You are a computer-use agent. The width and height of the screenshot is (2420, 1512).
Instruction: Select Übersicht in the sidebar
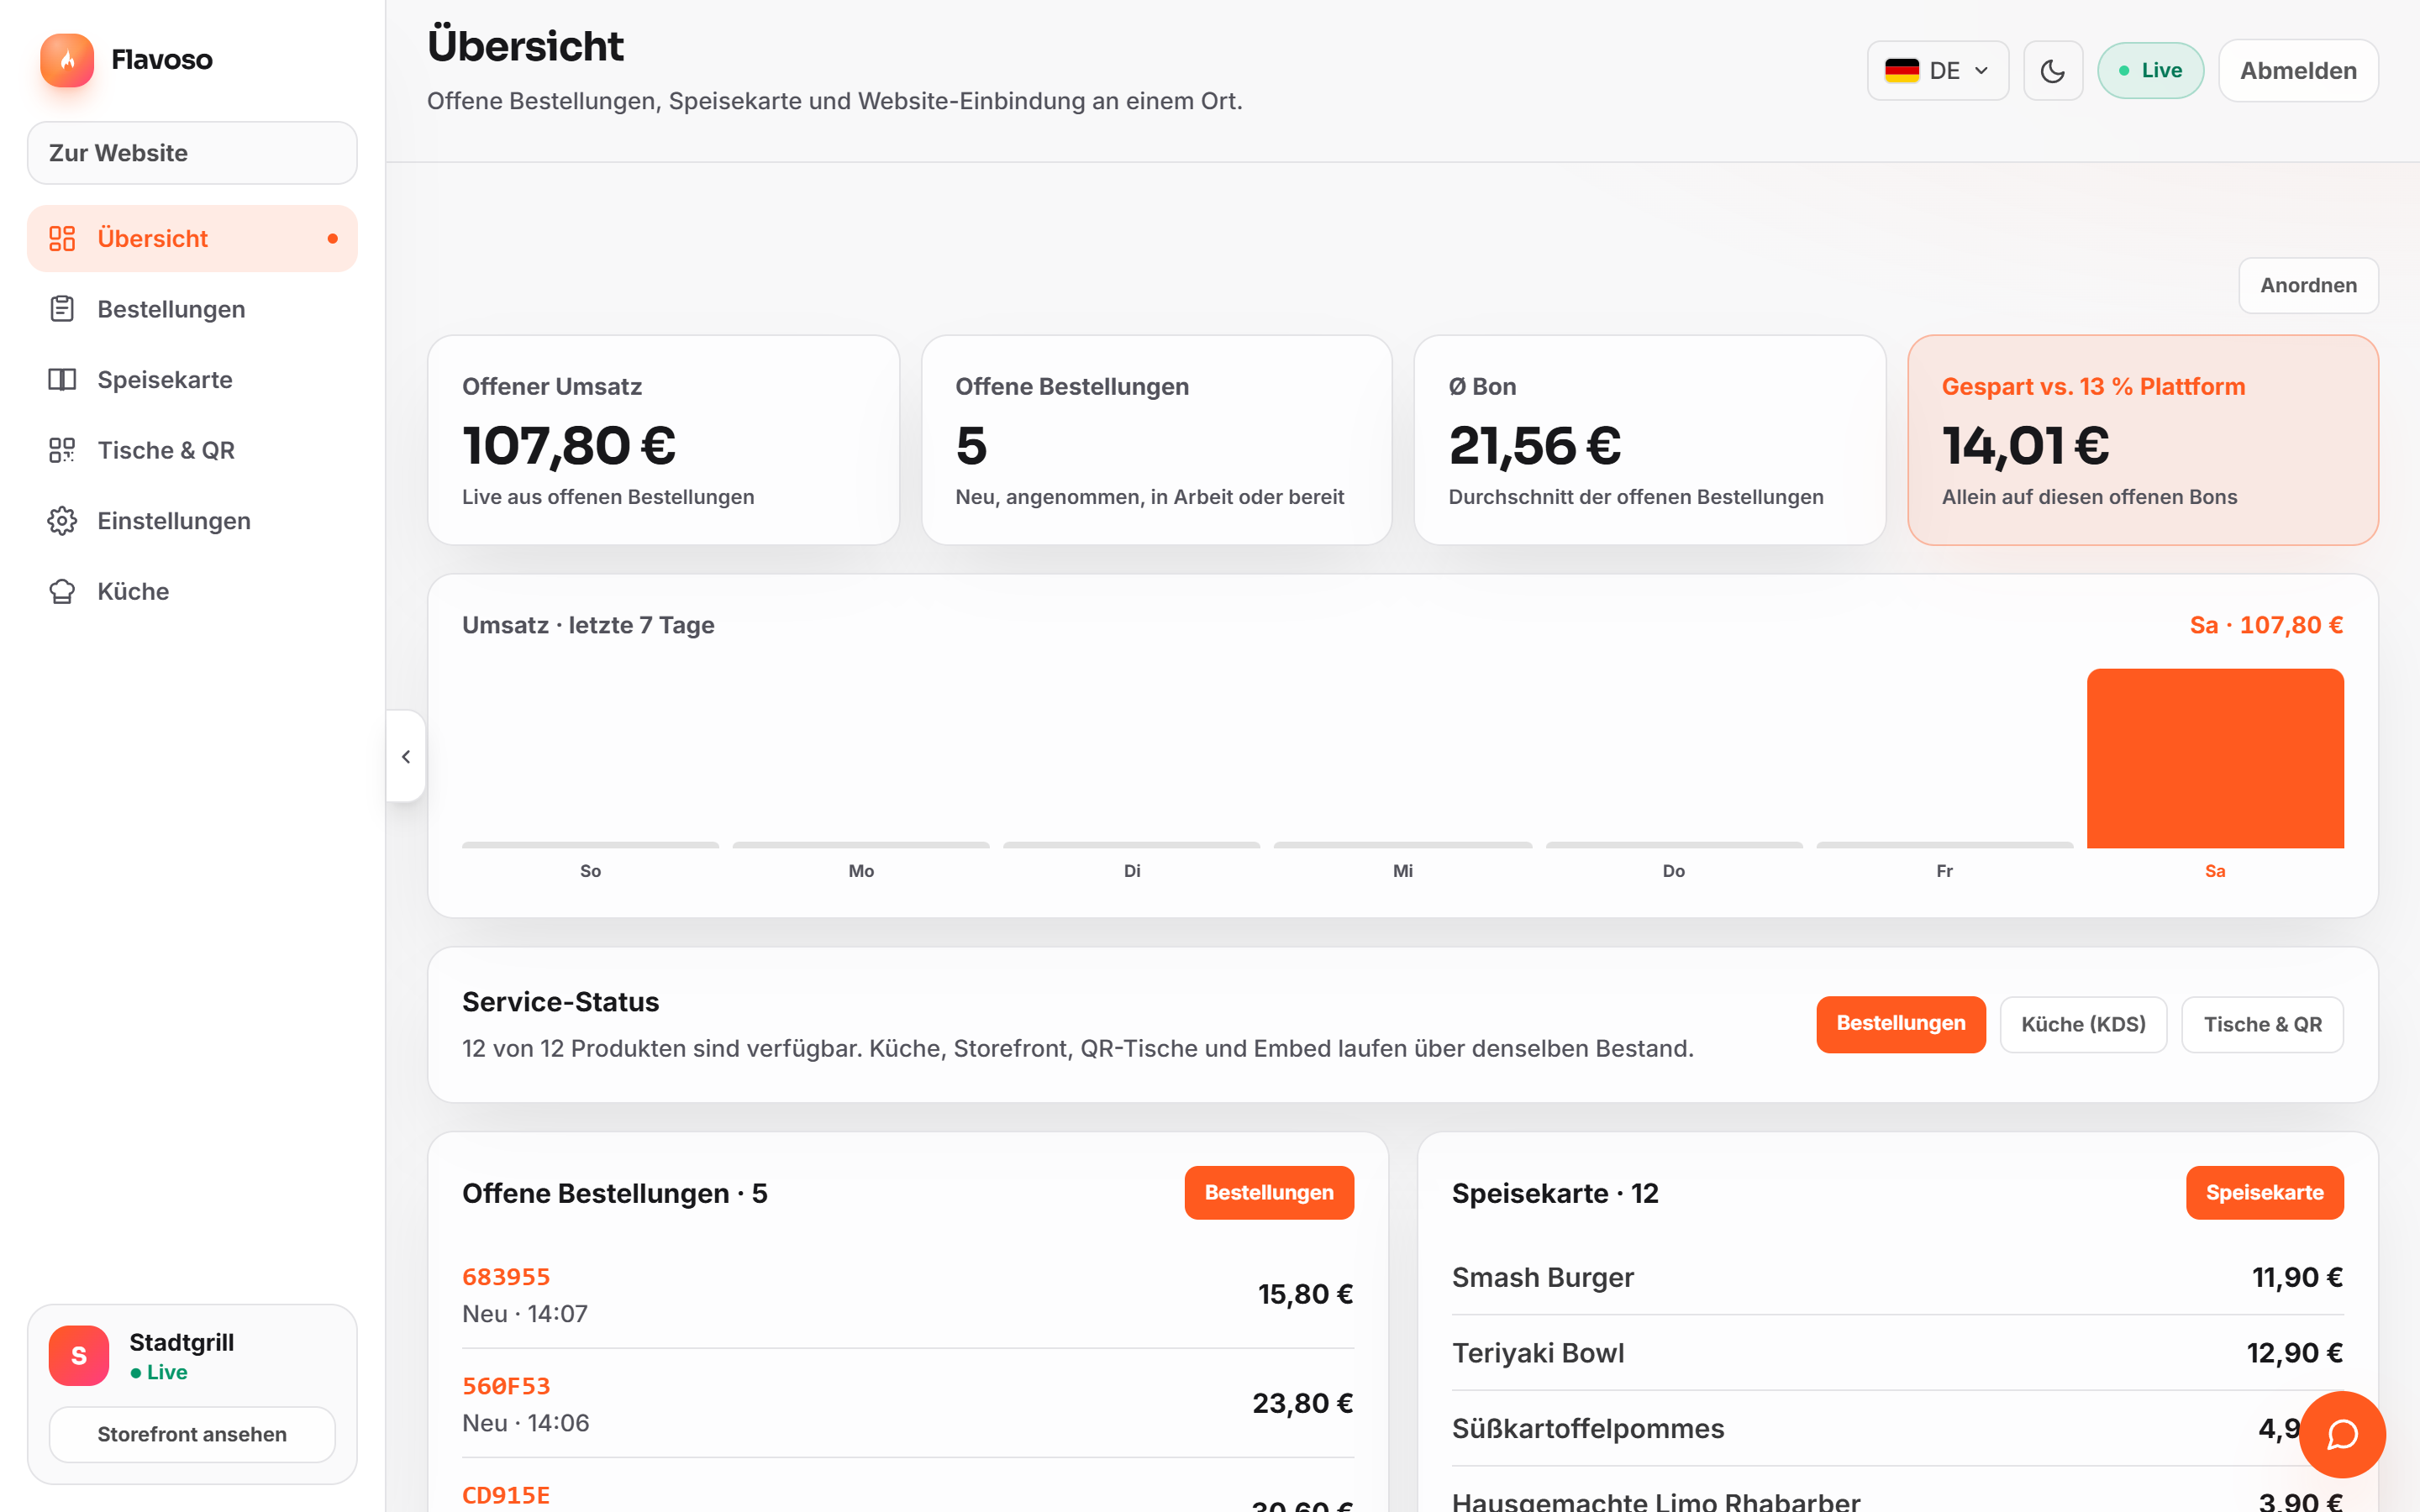click(x=192, y=238)
